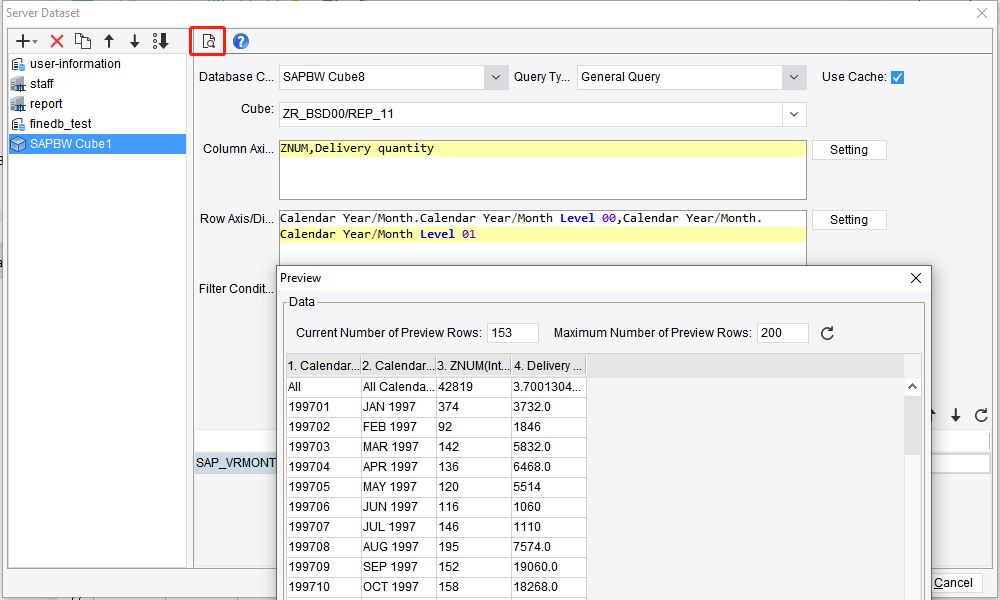Open Setting for the Column Axis
The height and width of the screenshot is (600, 1000).
[x=849, y=149]
